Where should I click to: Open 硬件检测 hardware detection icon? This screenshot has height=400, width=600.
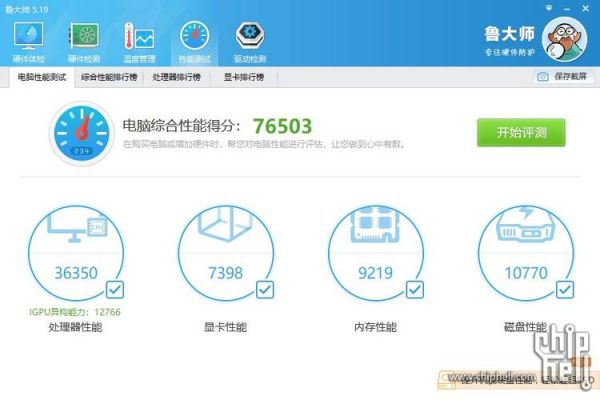pyautogui.click(x=84, y=42)
